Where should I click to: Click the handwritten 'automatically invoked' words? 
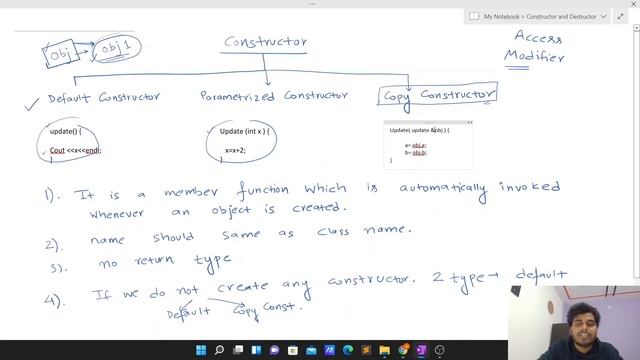(x=480, y=189)
